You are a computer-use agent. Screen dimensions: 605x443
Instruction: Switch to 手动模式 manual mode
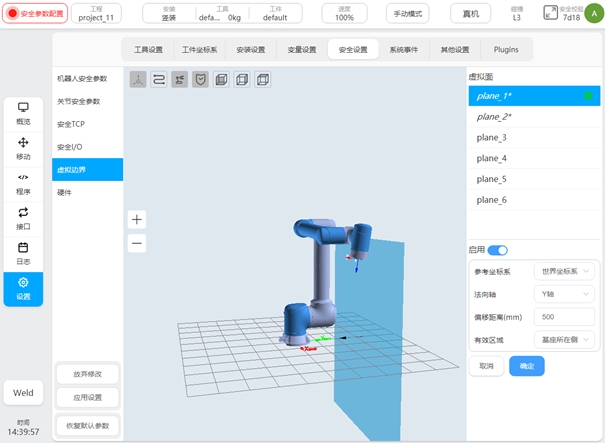click(x=407, y=14)
